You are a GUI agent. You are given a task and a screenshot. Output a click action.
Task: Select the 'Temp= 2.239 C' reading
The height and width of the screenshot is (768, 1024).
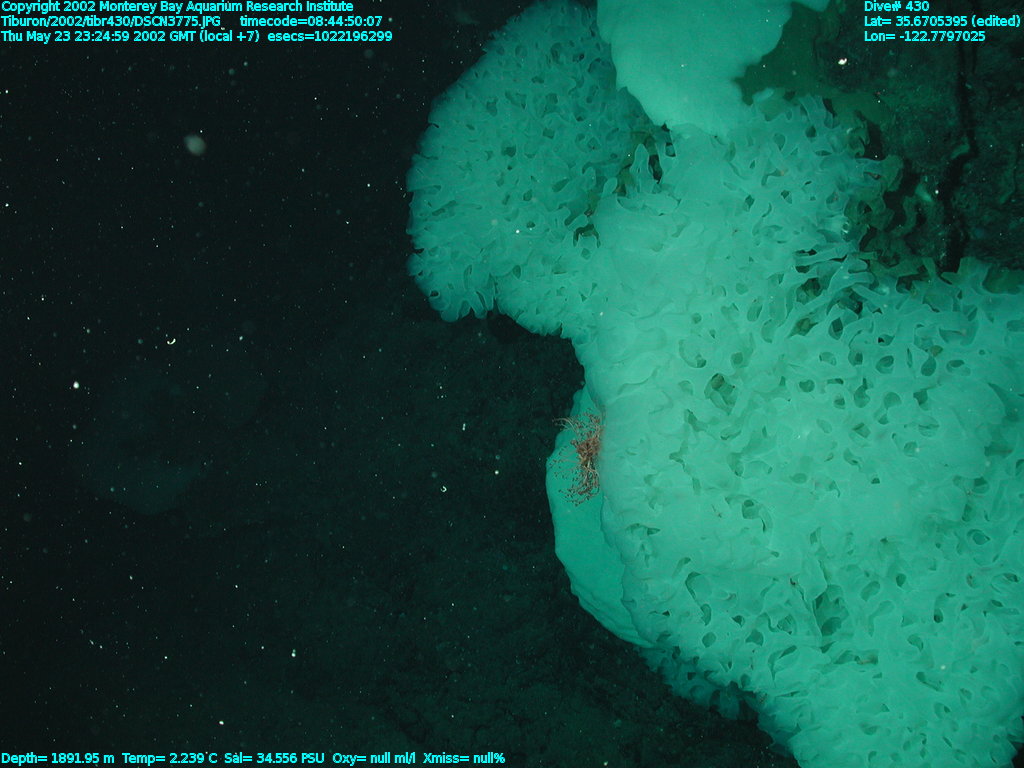pos(170,758)
